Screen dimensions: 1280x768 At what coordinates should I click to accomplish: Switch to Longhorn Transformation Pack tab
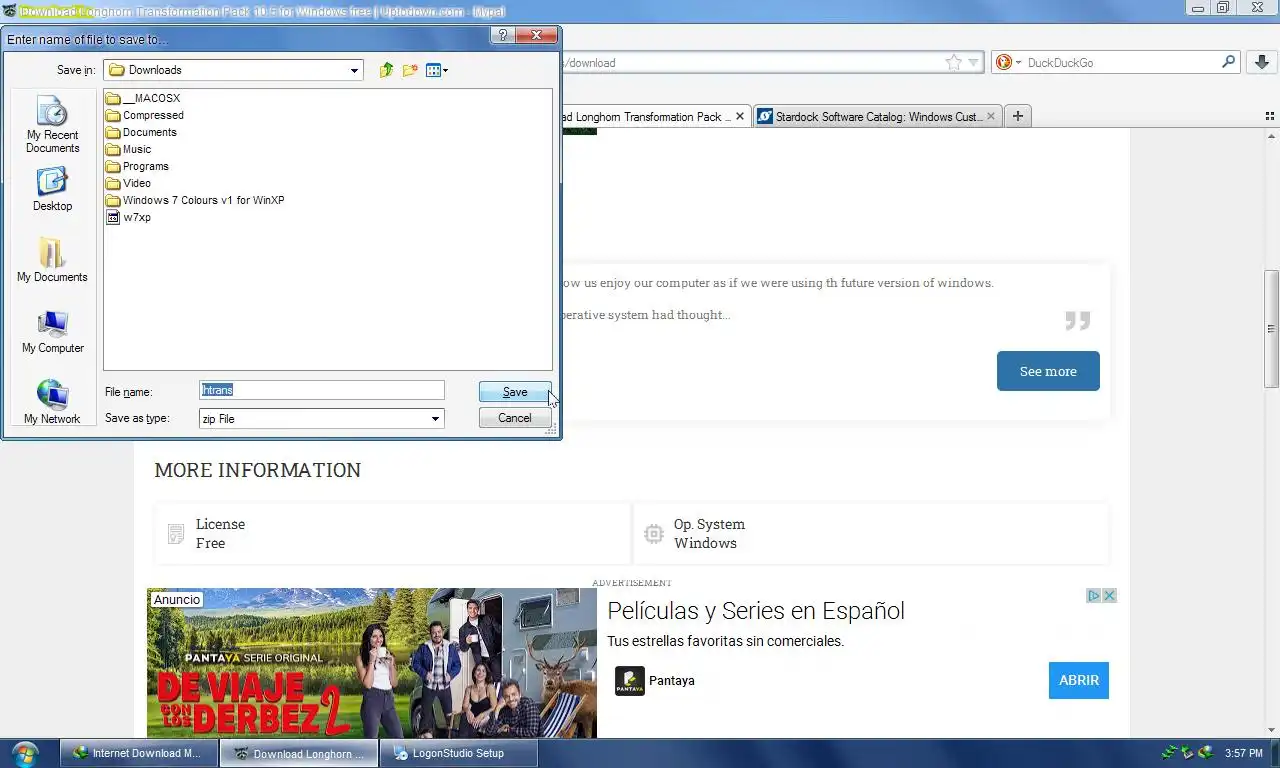point(646,117)
